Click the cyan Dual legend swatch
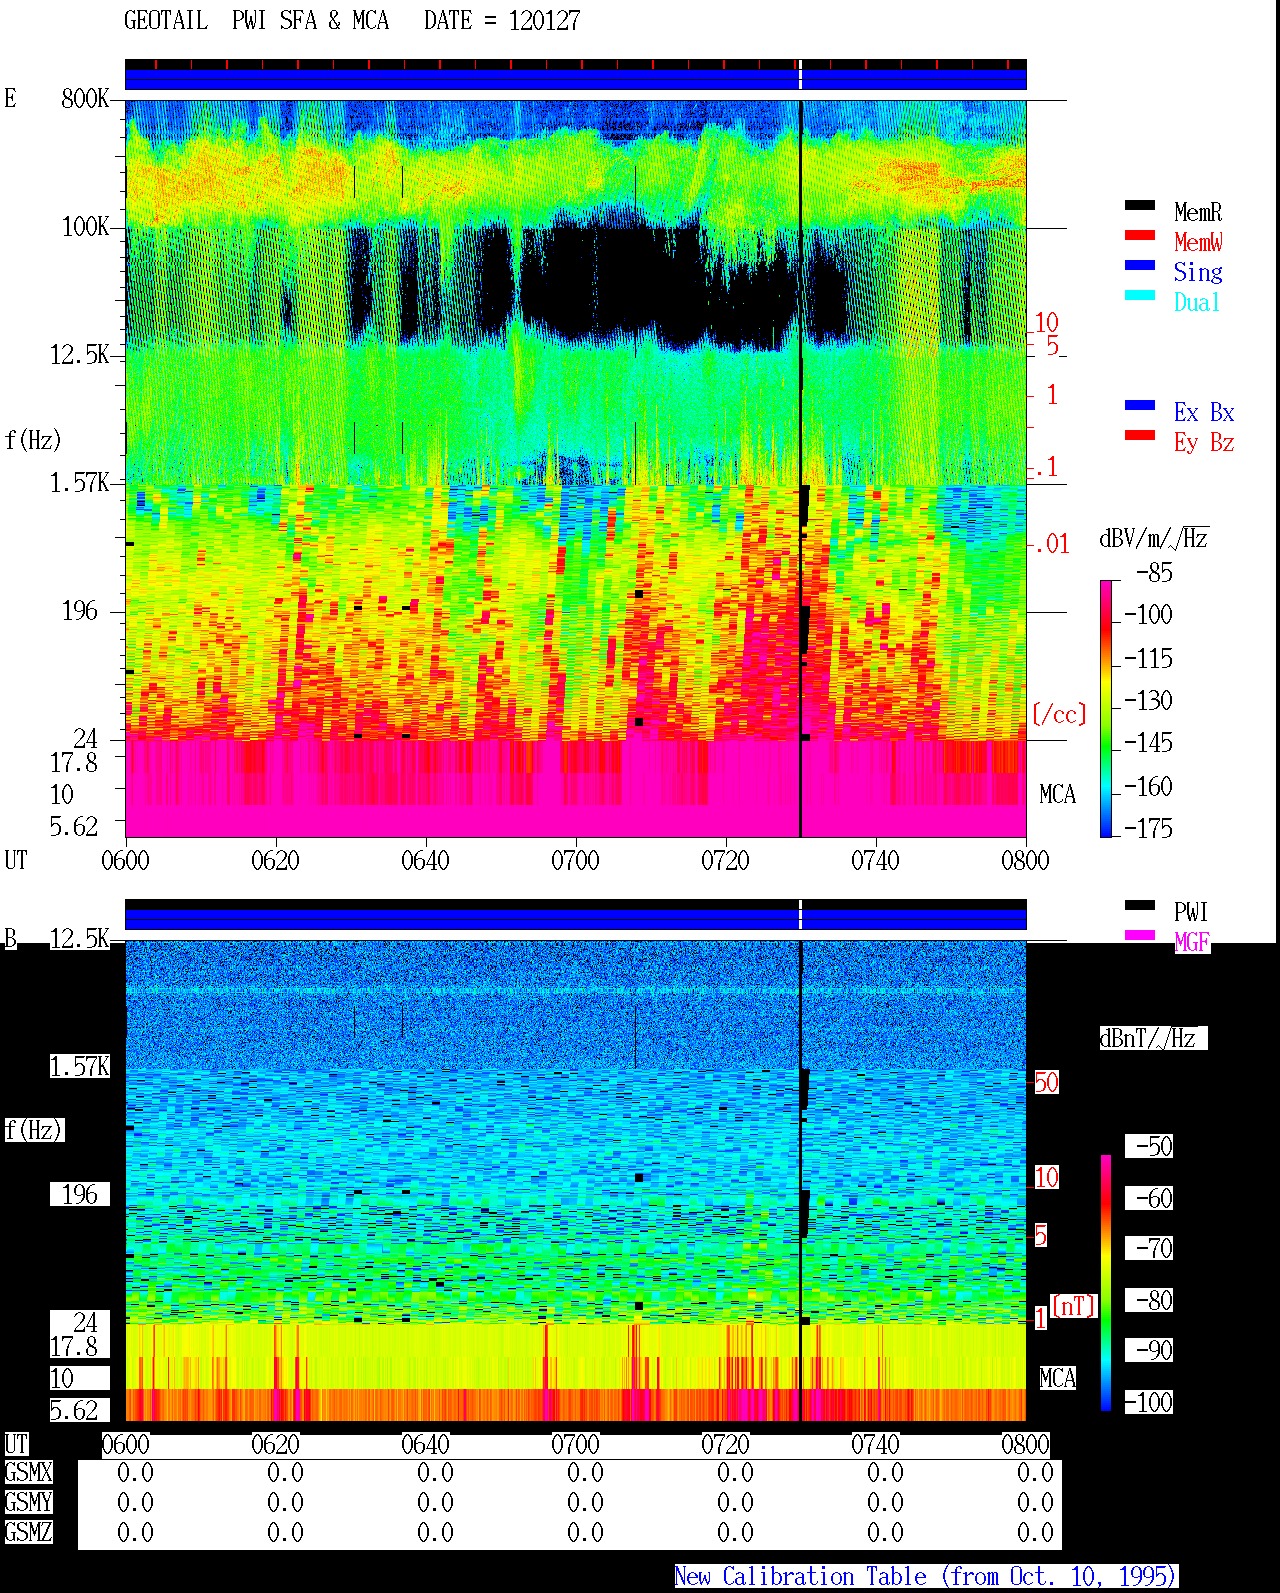 (x=1140, y=295)
